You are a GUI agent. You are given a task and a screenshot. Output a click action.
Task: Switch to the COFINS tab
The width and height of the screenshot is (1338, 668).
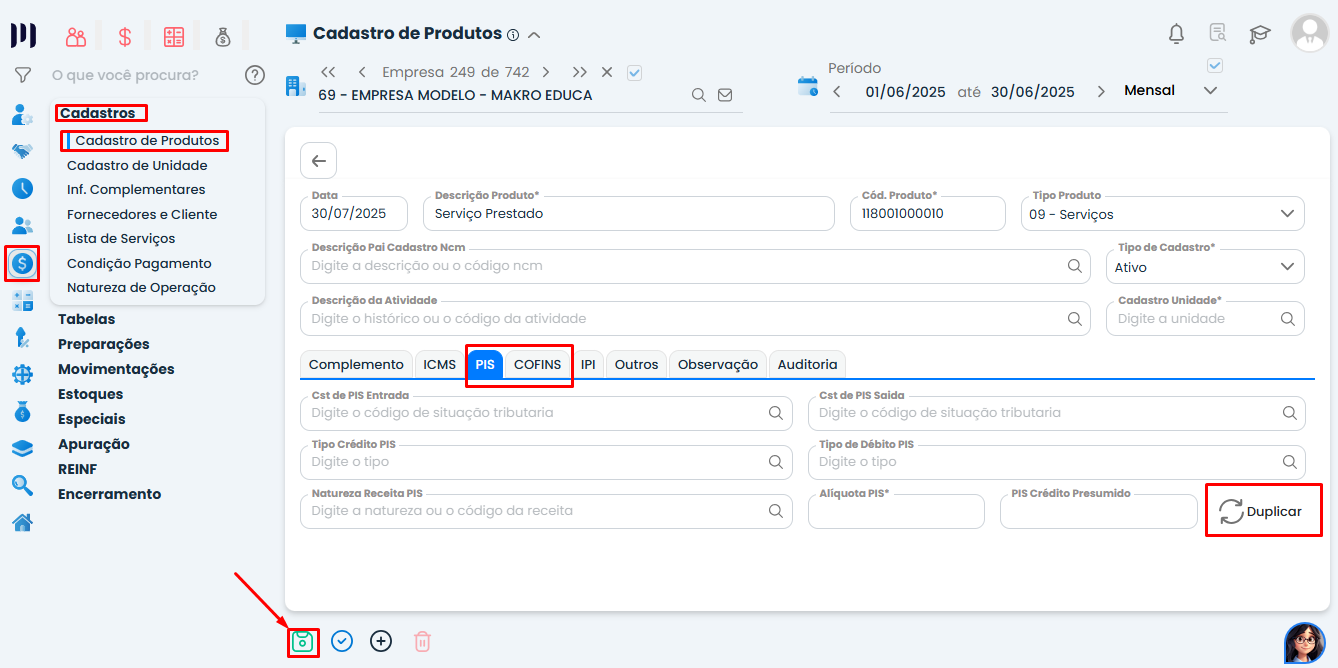tap(538, 364)
